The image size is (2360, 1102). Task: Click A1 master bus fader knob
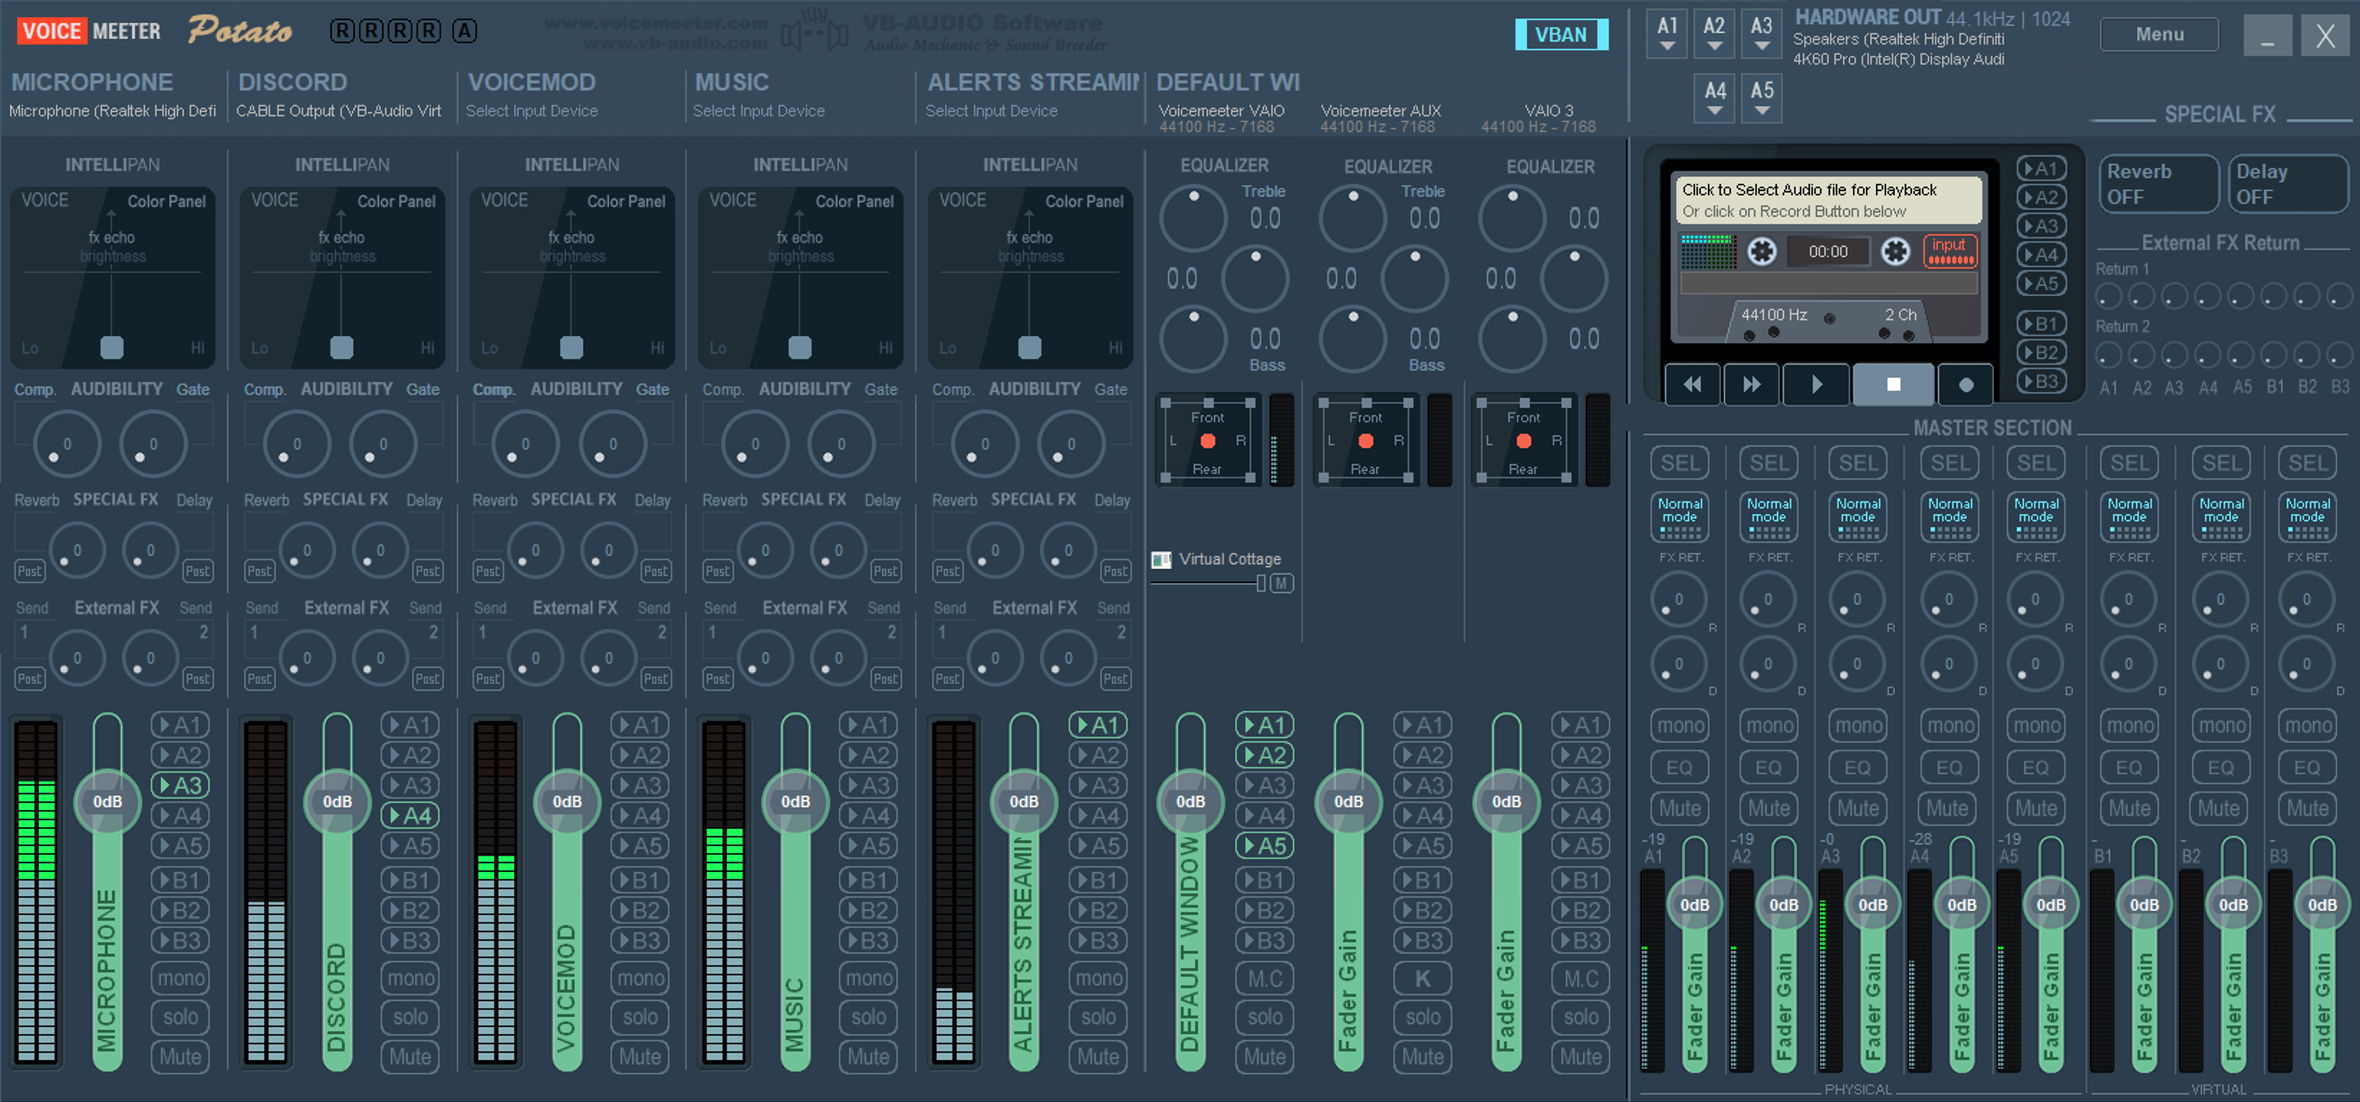[1694, 905]
